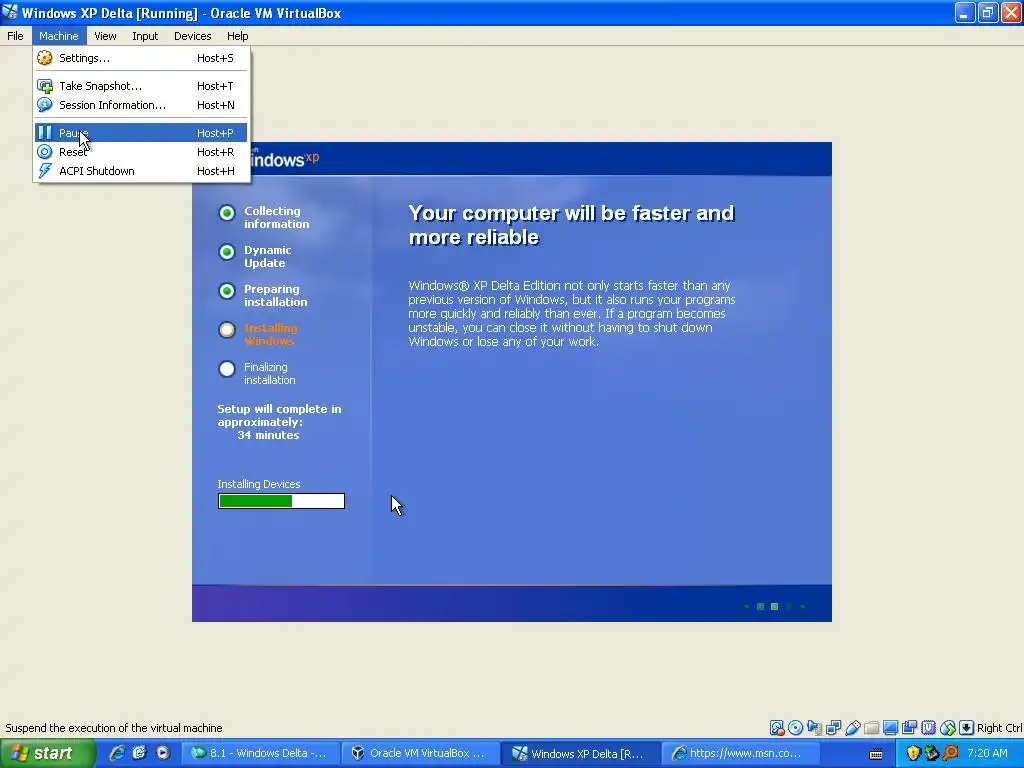Click the Host+P shortcut label
The image size is (1024, 768).
pos(215,133)
